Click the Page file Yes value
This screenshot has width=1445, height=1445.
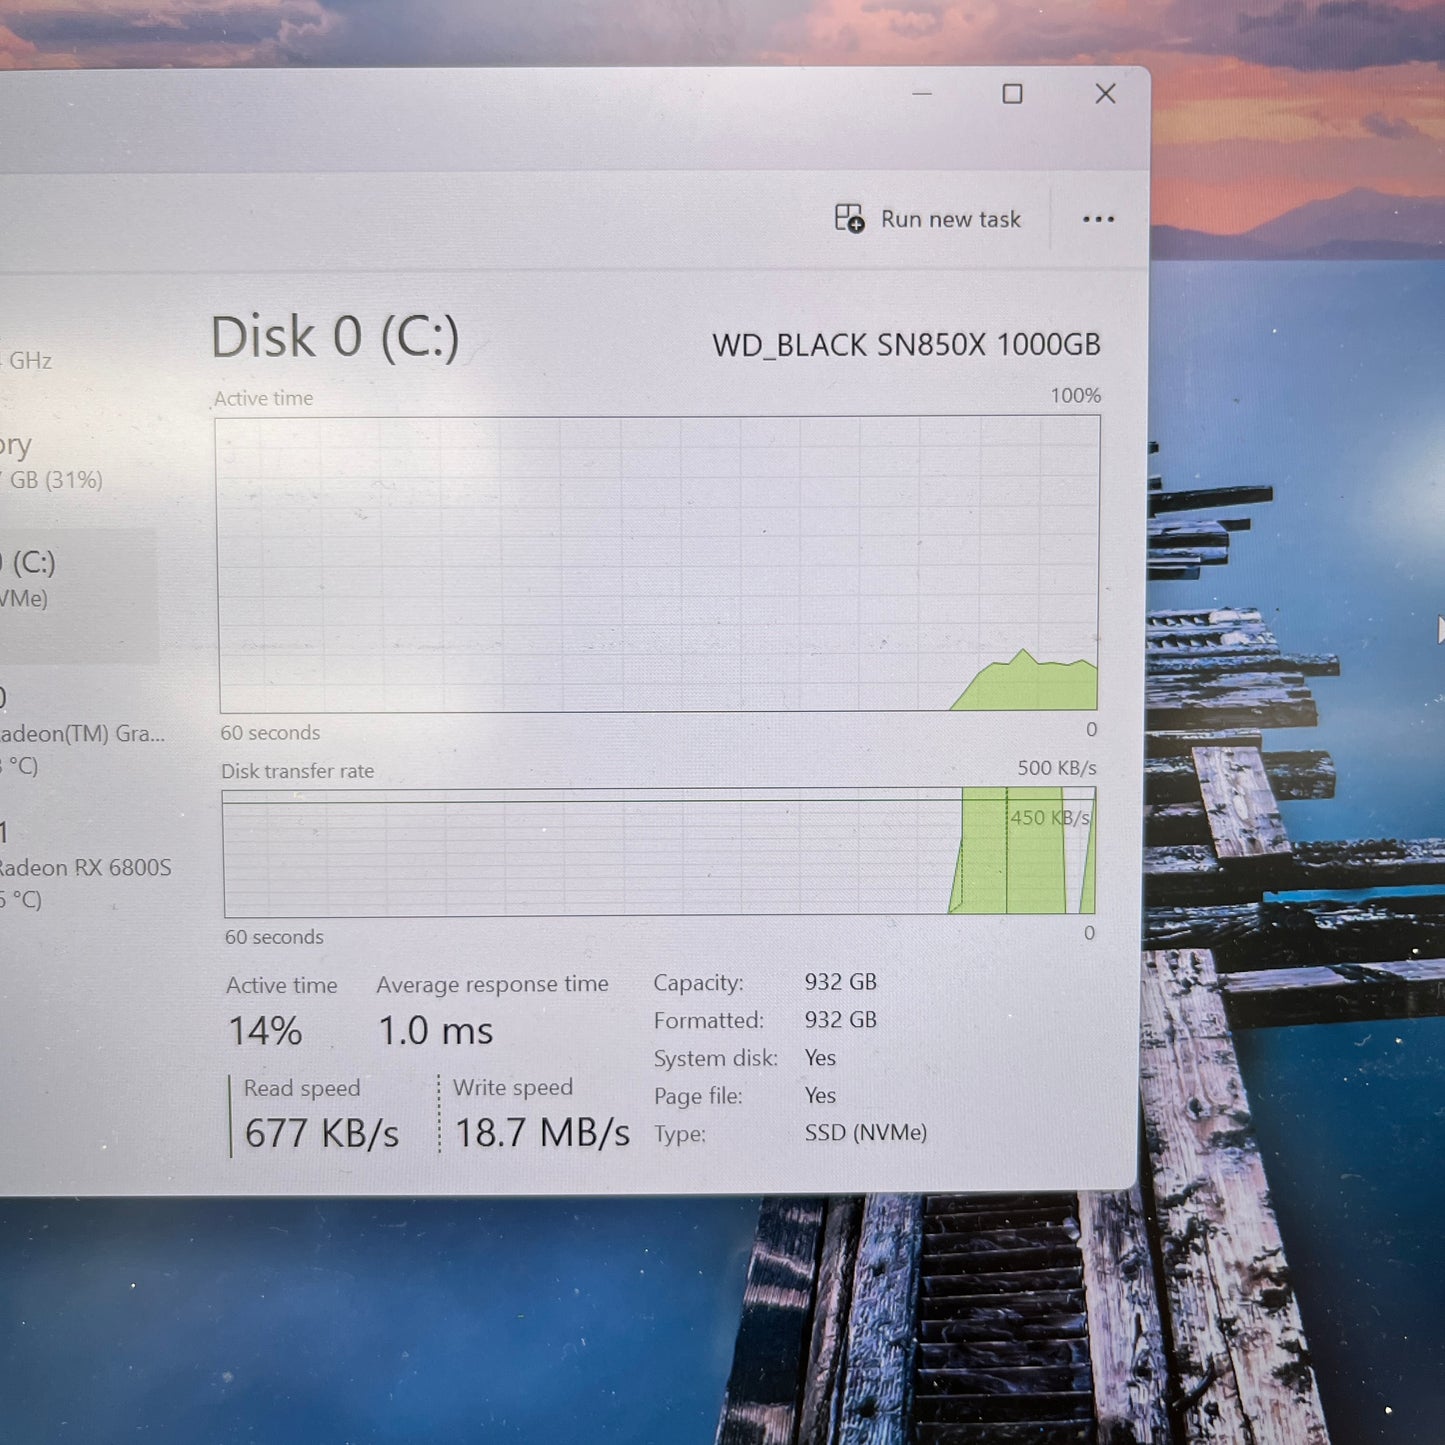[820, 1096]
